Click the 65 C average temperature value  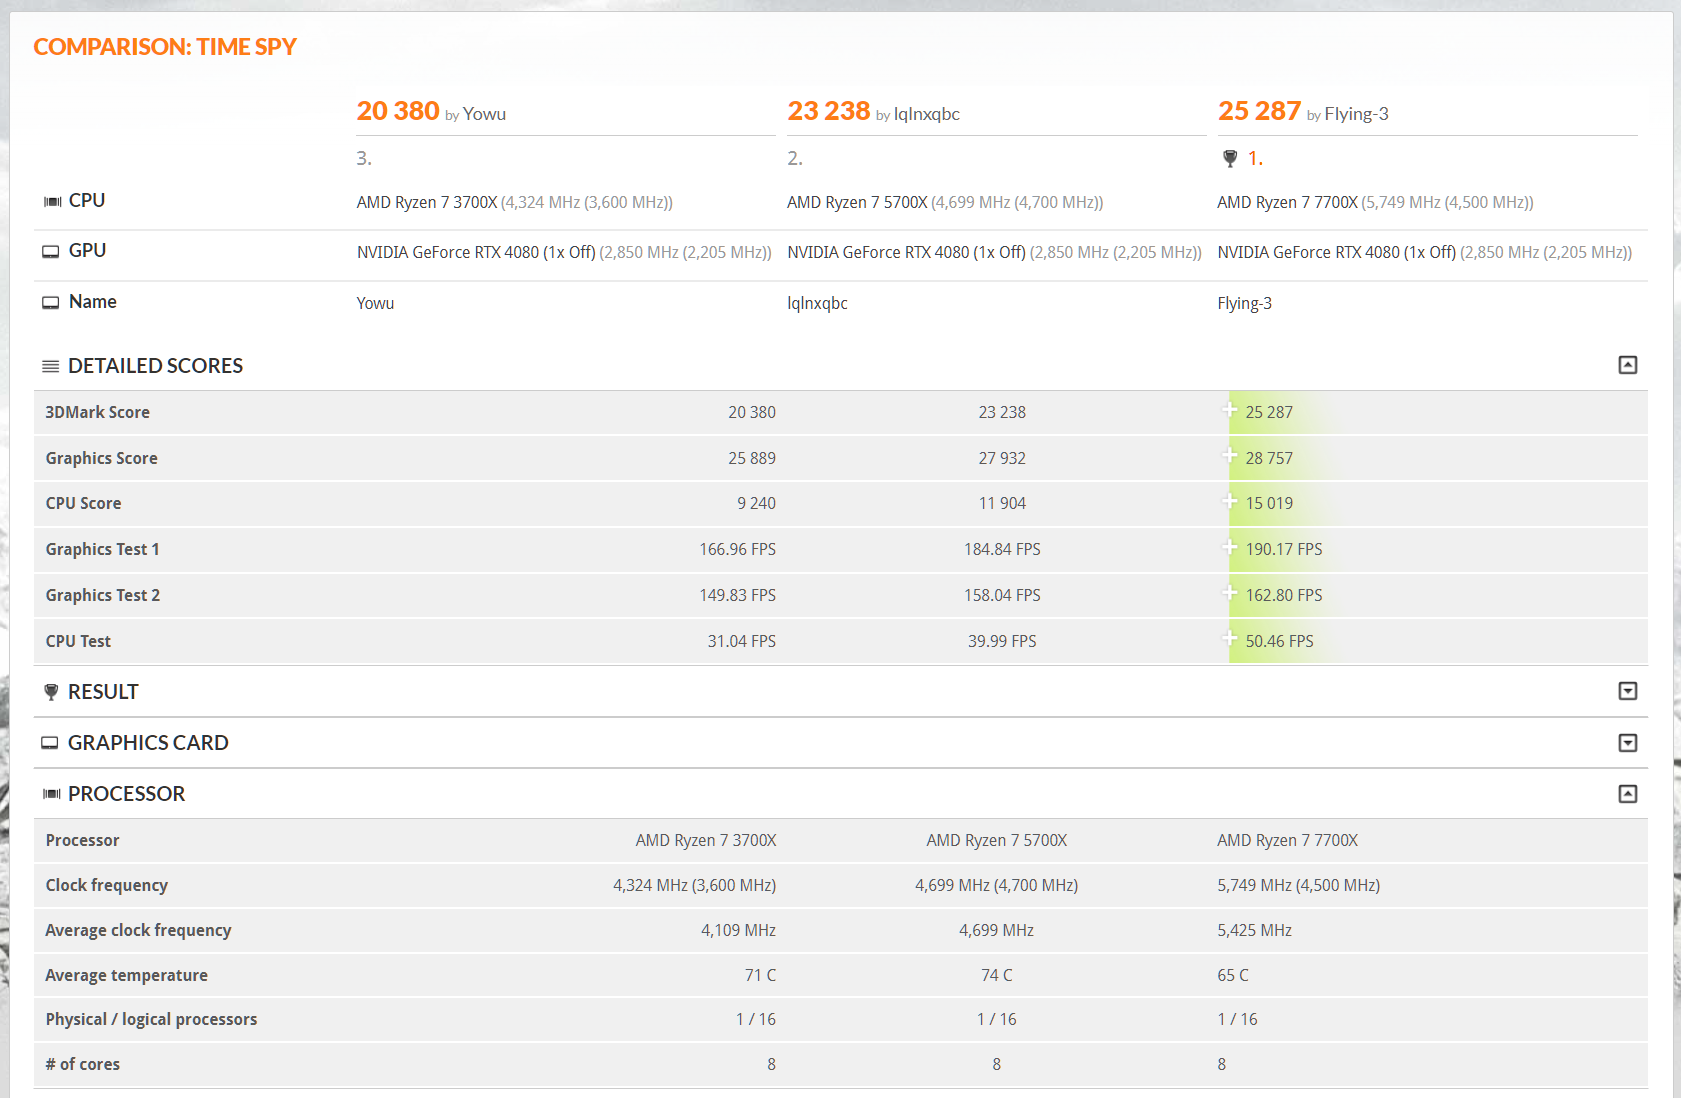1233,975
